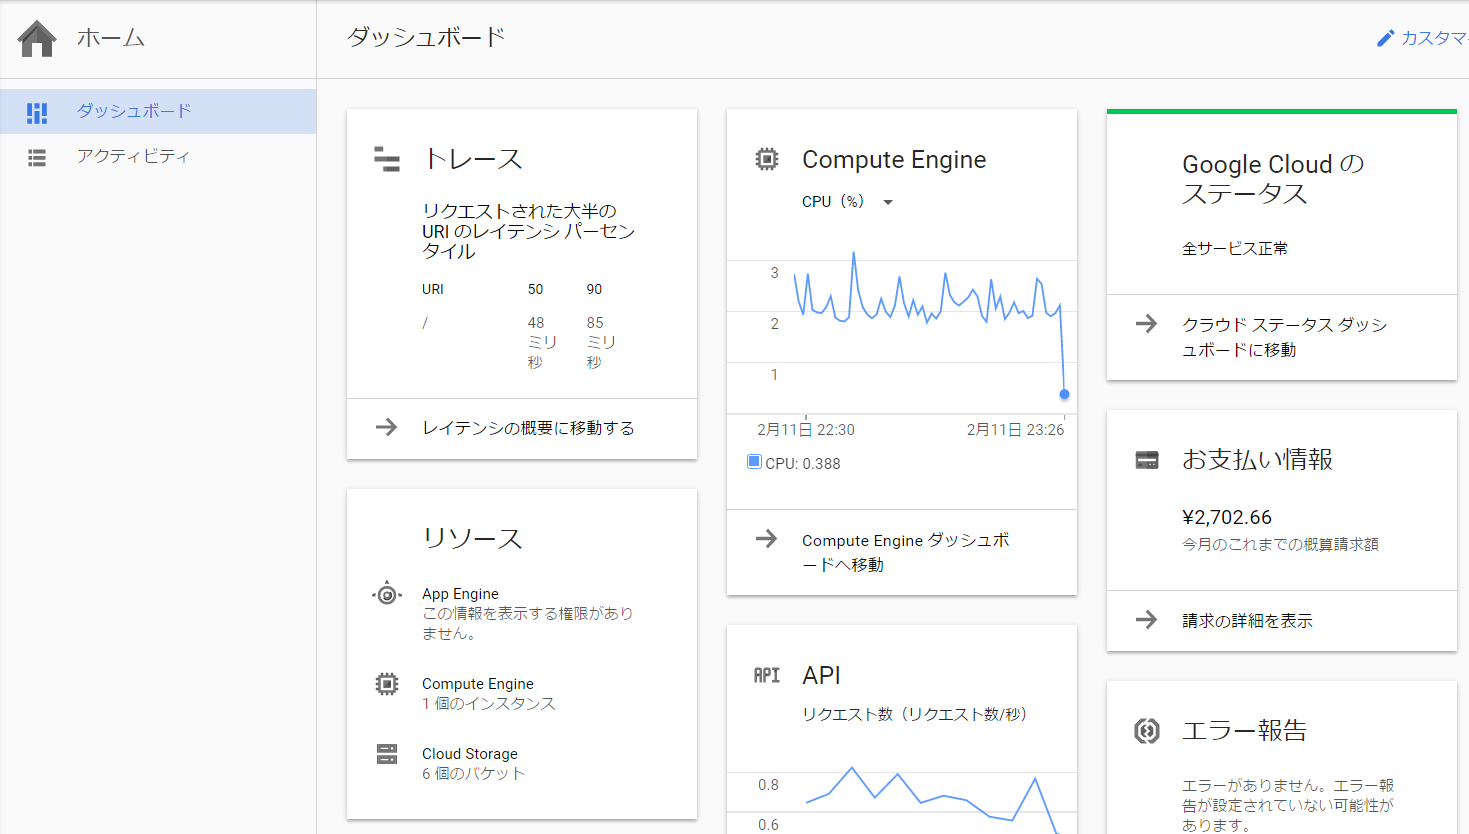Click the Google Cloud のステータス title
The width and height of the screenshot is (1469, 834).
(1273, 179)
